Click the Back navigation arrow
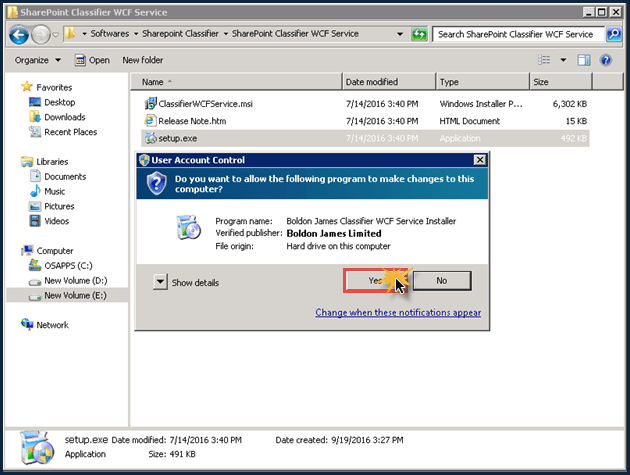The width and height of the screenshot is (630, 475). coord(18,35)
